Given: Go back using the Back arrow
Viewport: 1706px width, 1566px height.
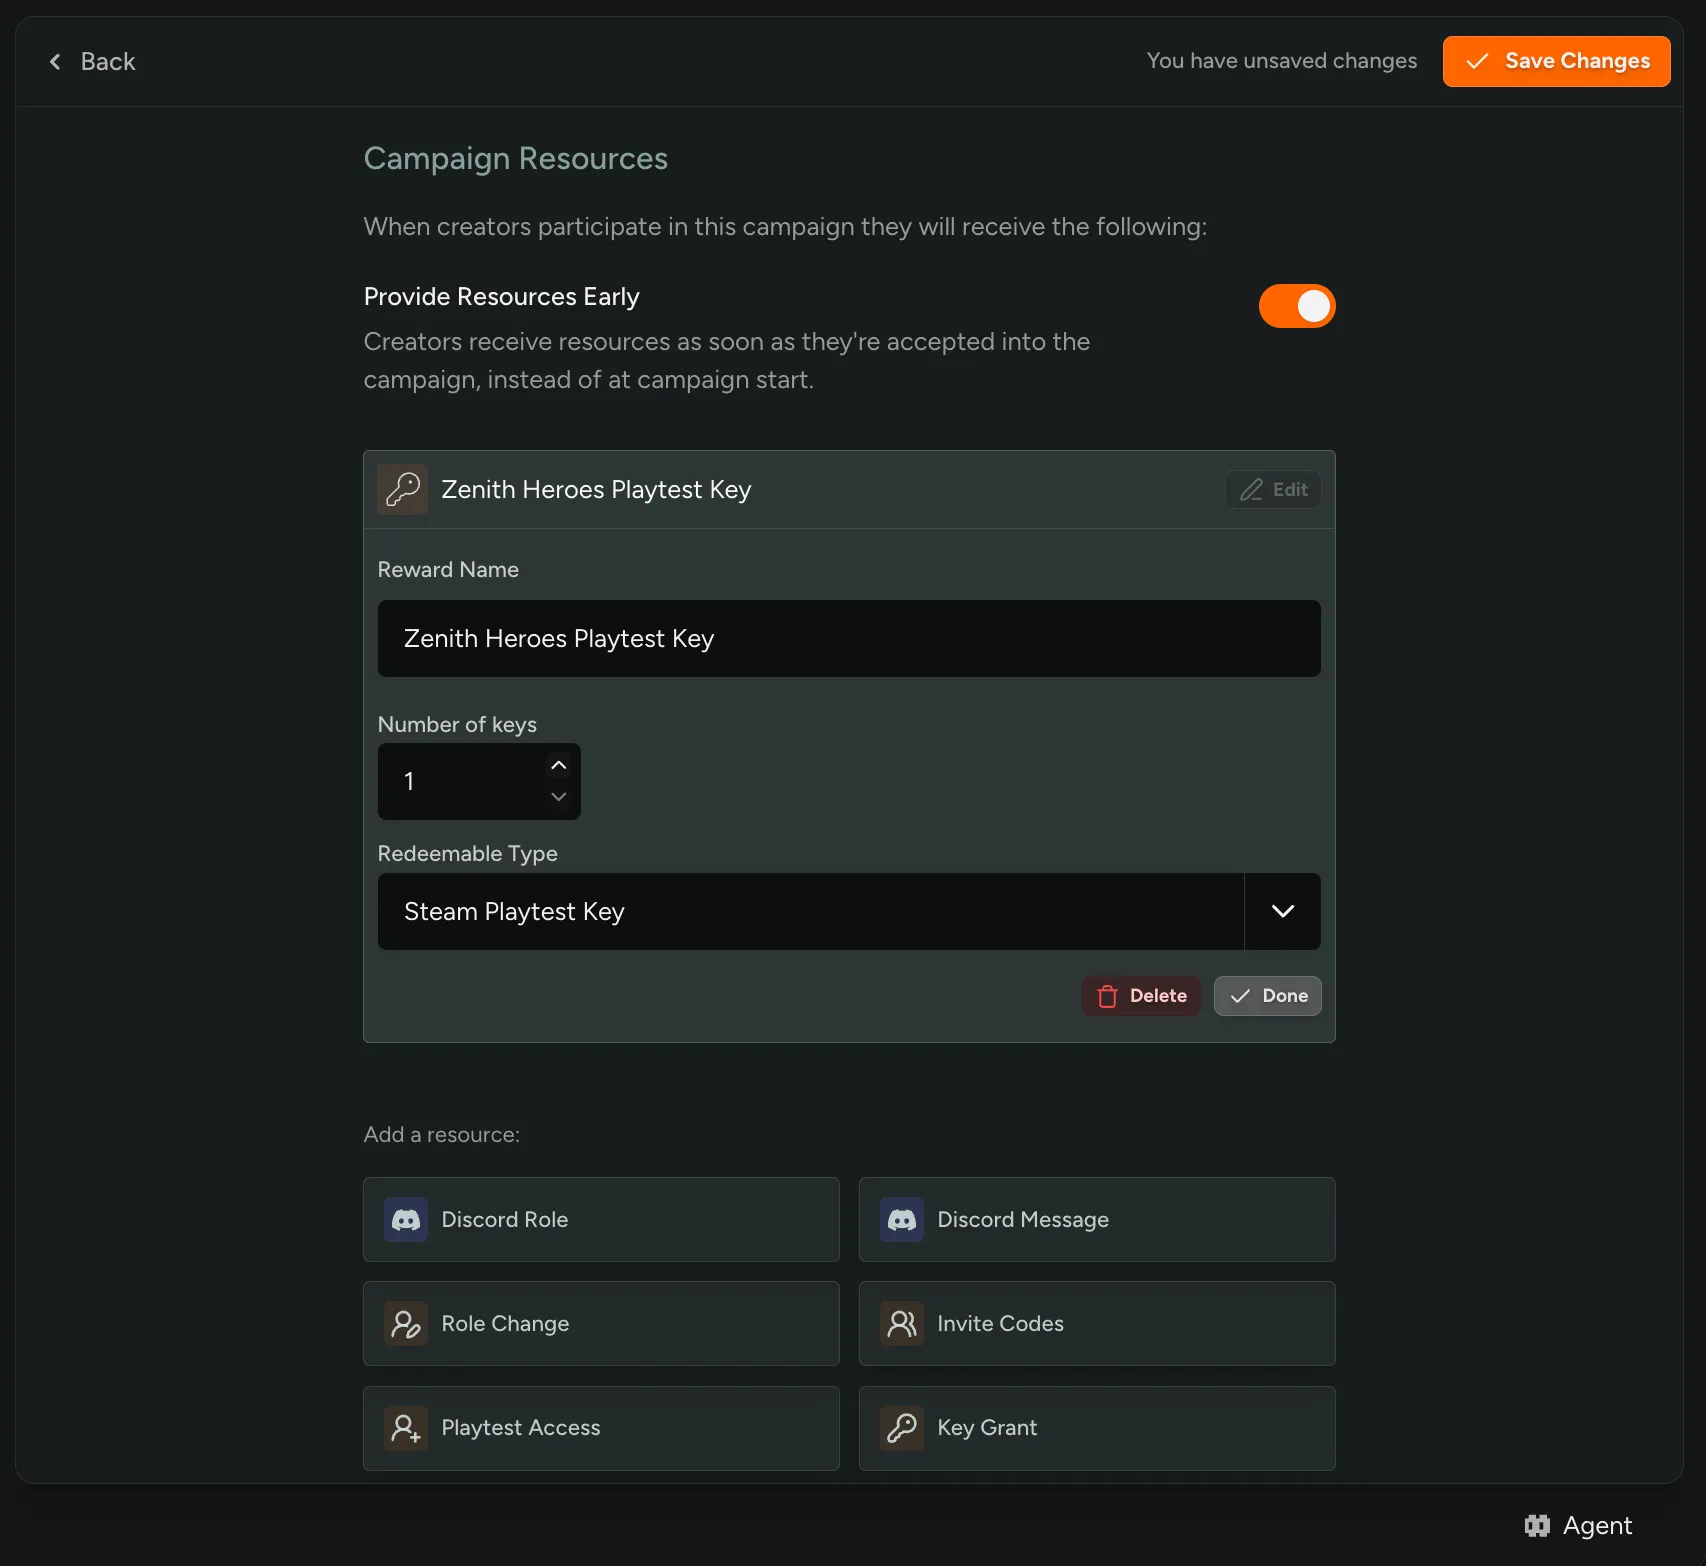Looking at the screenshot, I should pos(91,61).
